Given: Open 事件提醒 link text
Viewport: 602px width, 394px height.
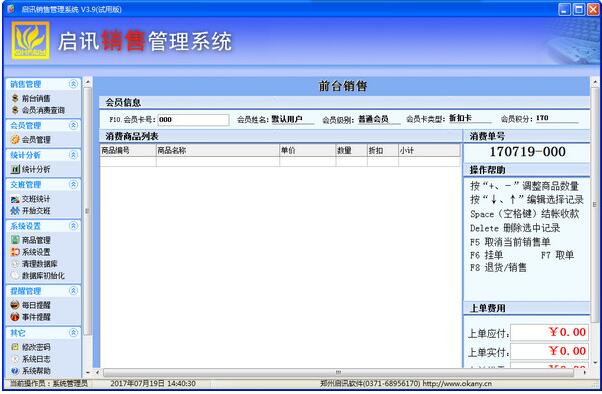Looking at the screenshot, I should pos(36,317).
